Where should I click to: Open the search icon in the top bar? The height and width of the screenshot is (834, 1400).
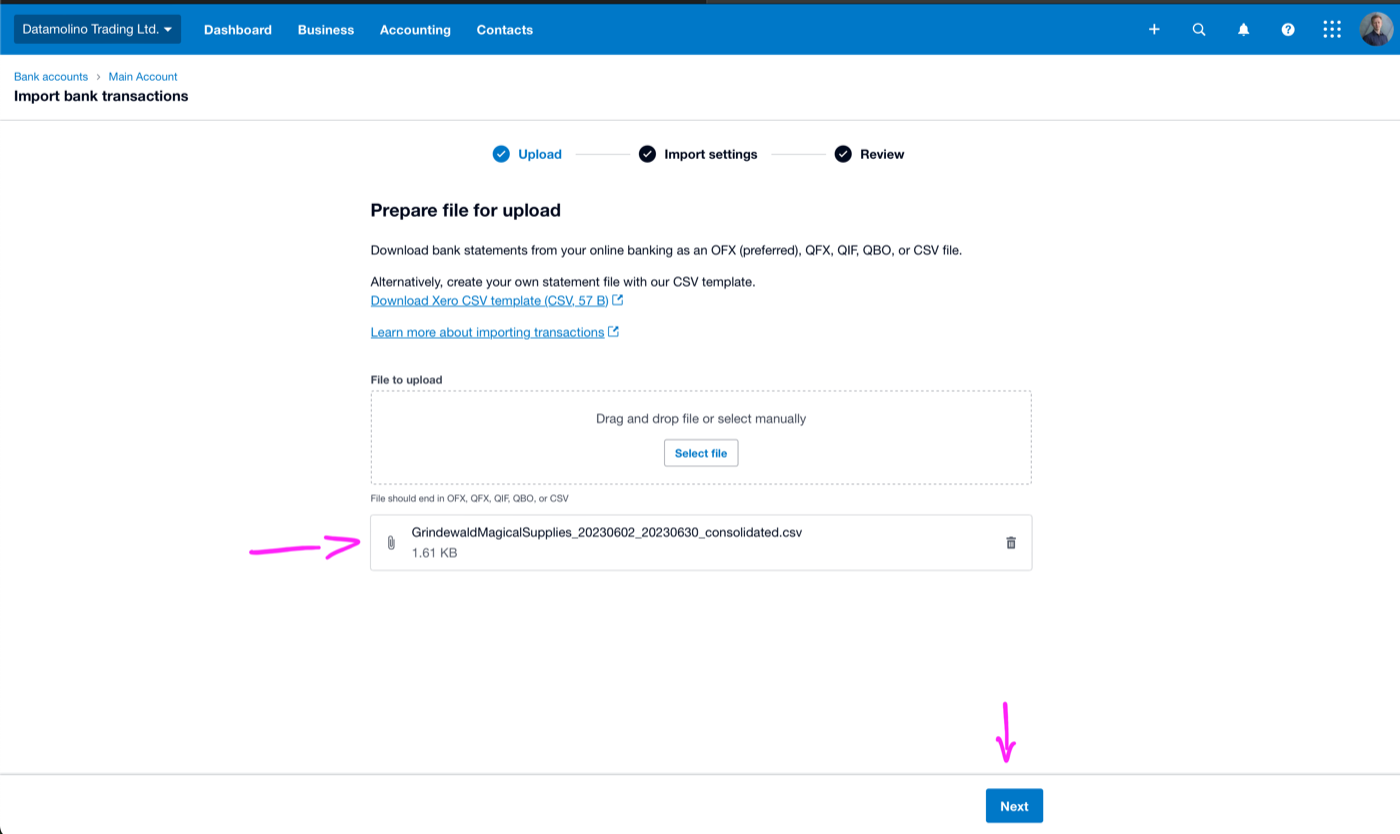1198,29
